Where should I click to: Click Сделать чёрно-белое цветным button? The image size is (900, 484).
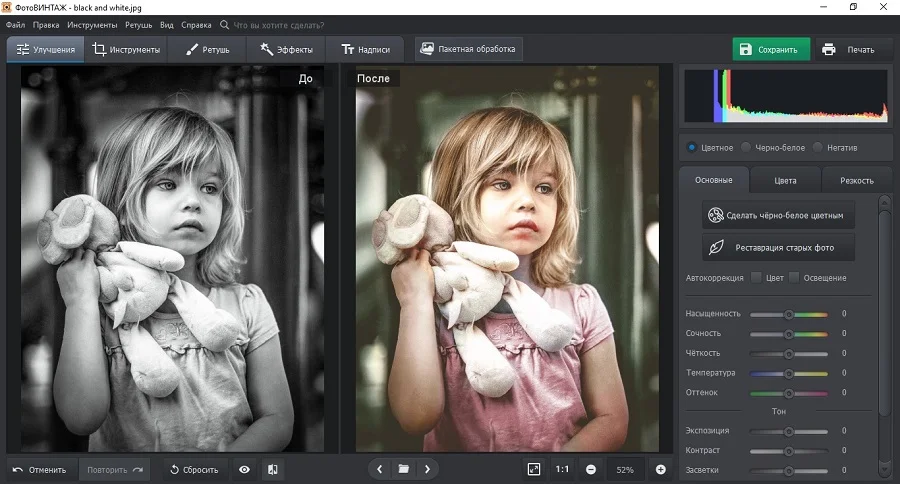pos(778,214)
